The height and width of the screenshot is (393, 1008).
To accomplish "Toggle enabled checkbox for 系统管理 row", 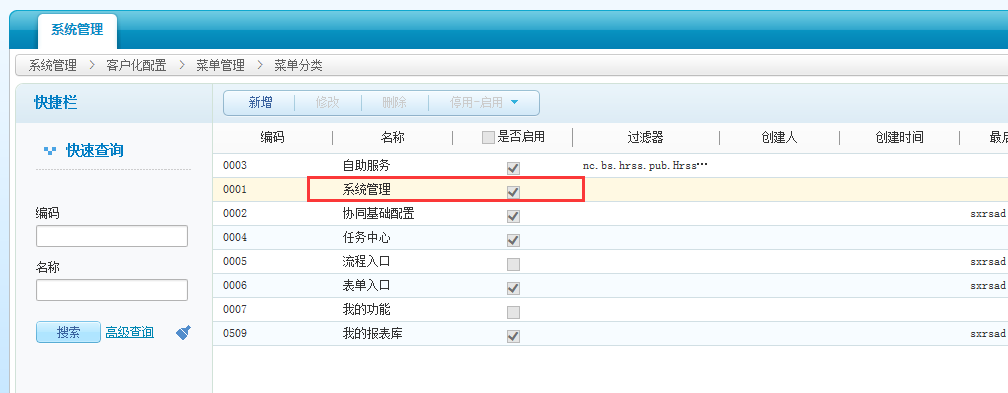I will click(513, 192).
